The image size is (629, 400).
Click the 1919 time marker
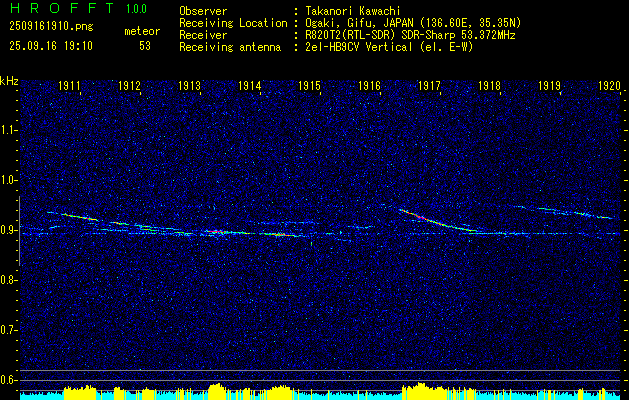(550, 85)
